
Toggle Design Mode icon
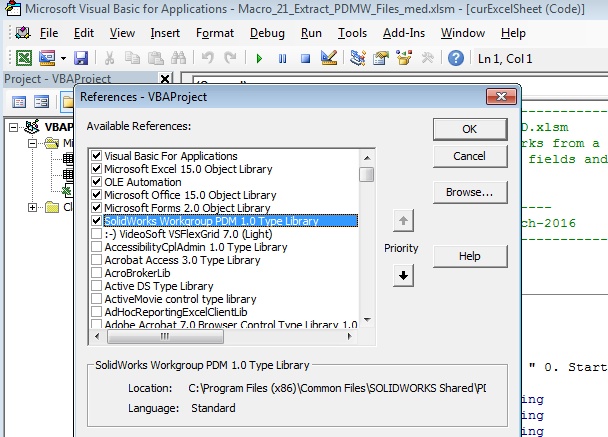pos(329,58)
